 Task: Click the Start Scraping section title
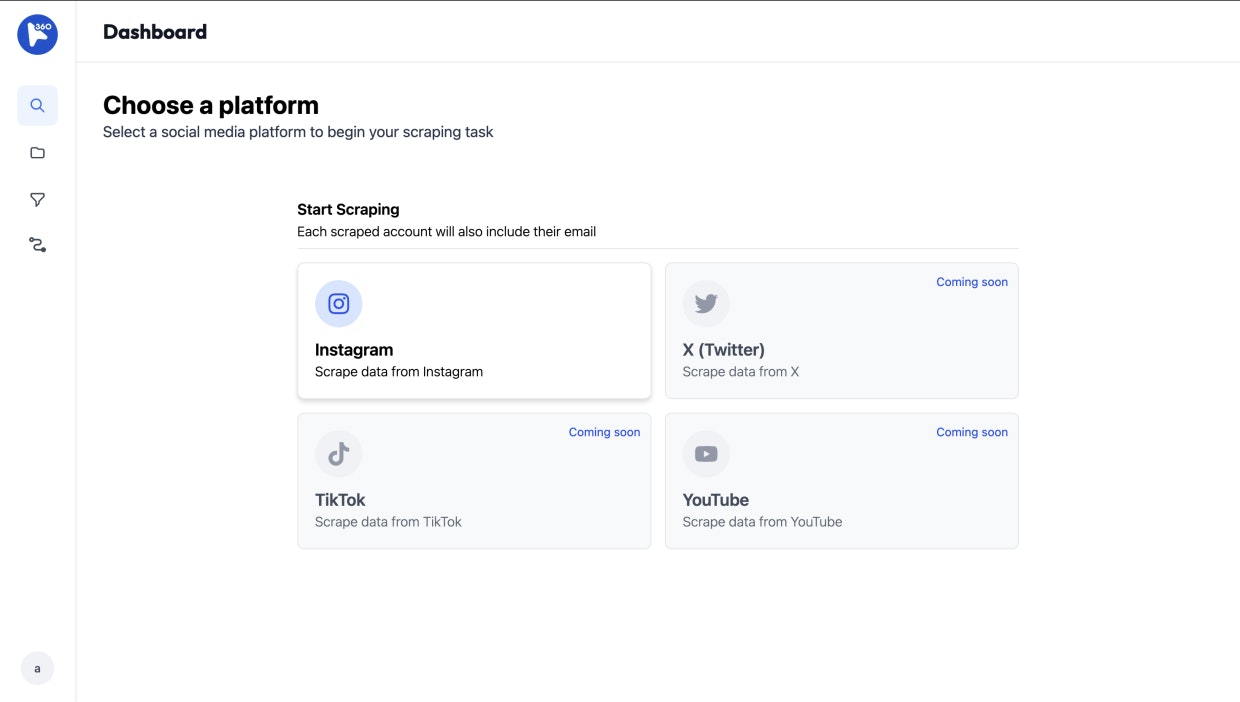(348, 209)
